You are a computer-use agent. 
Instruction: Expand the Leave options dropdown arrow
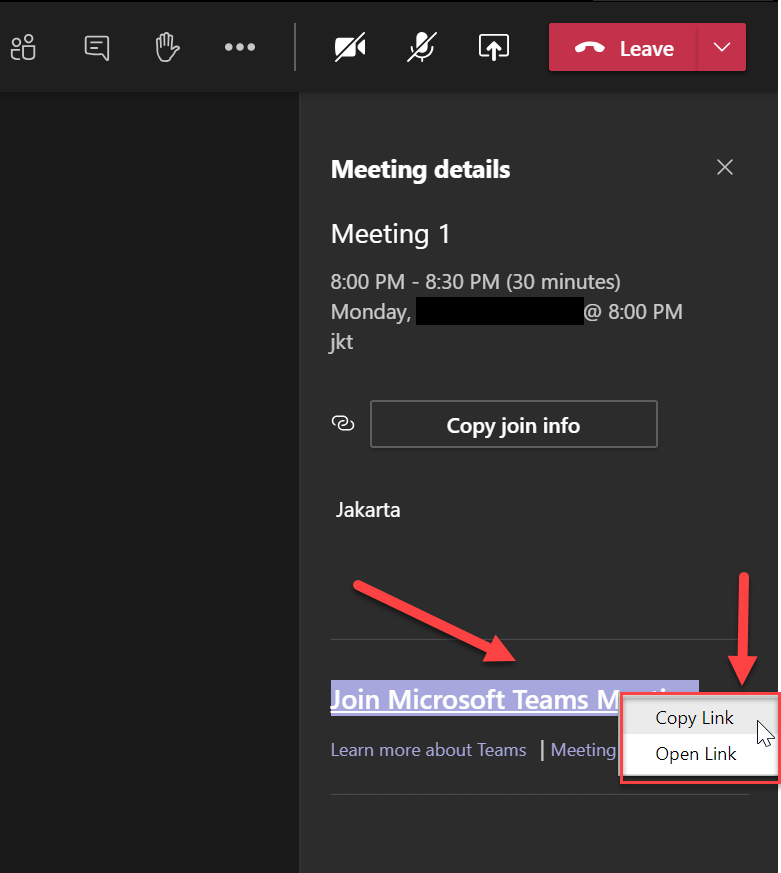[722, 47]
